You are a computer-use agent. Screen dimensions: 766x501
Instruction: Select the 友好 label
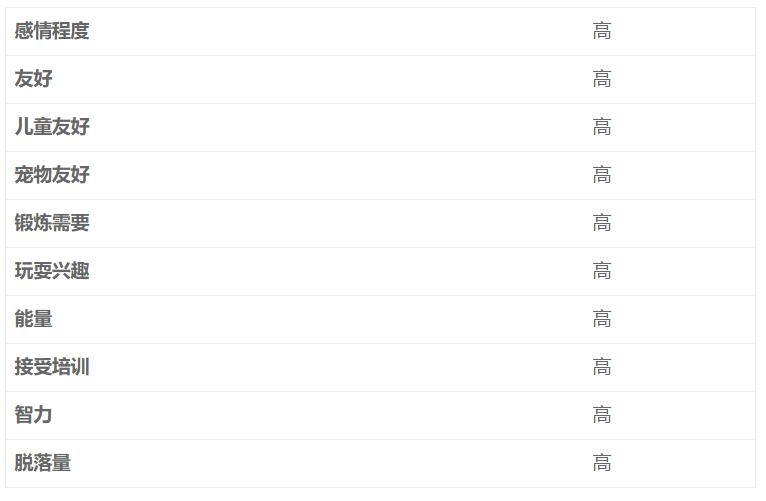[33, 79]
